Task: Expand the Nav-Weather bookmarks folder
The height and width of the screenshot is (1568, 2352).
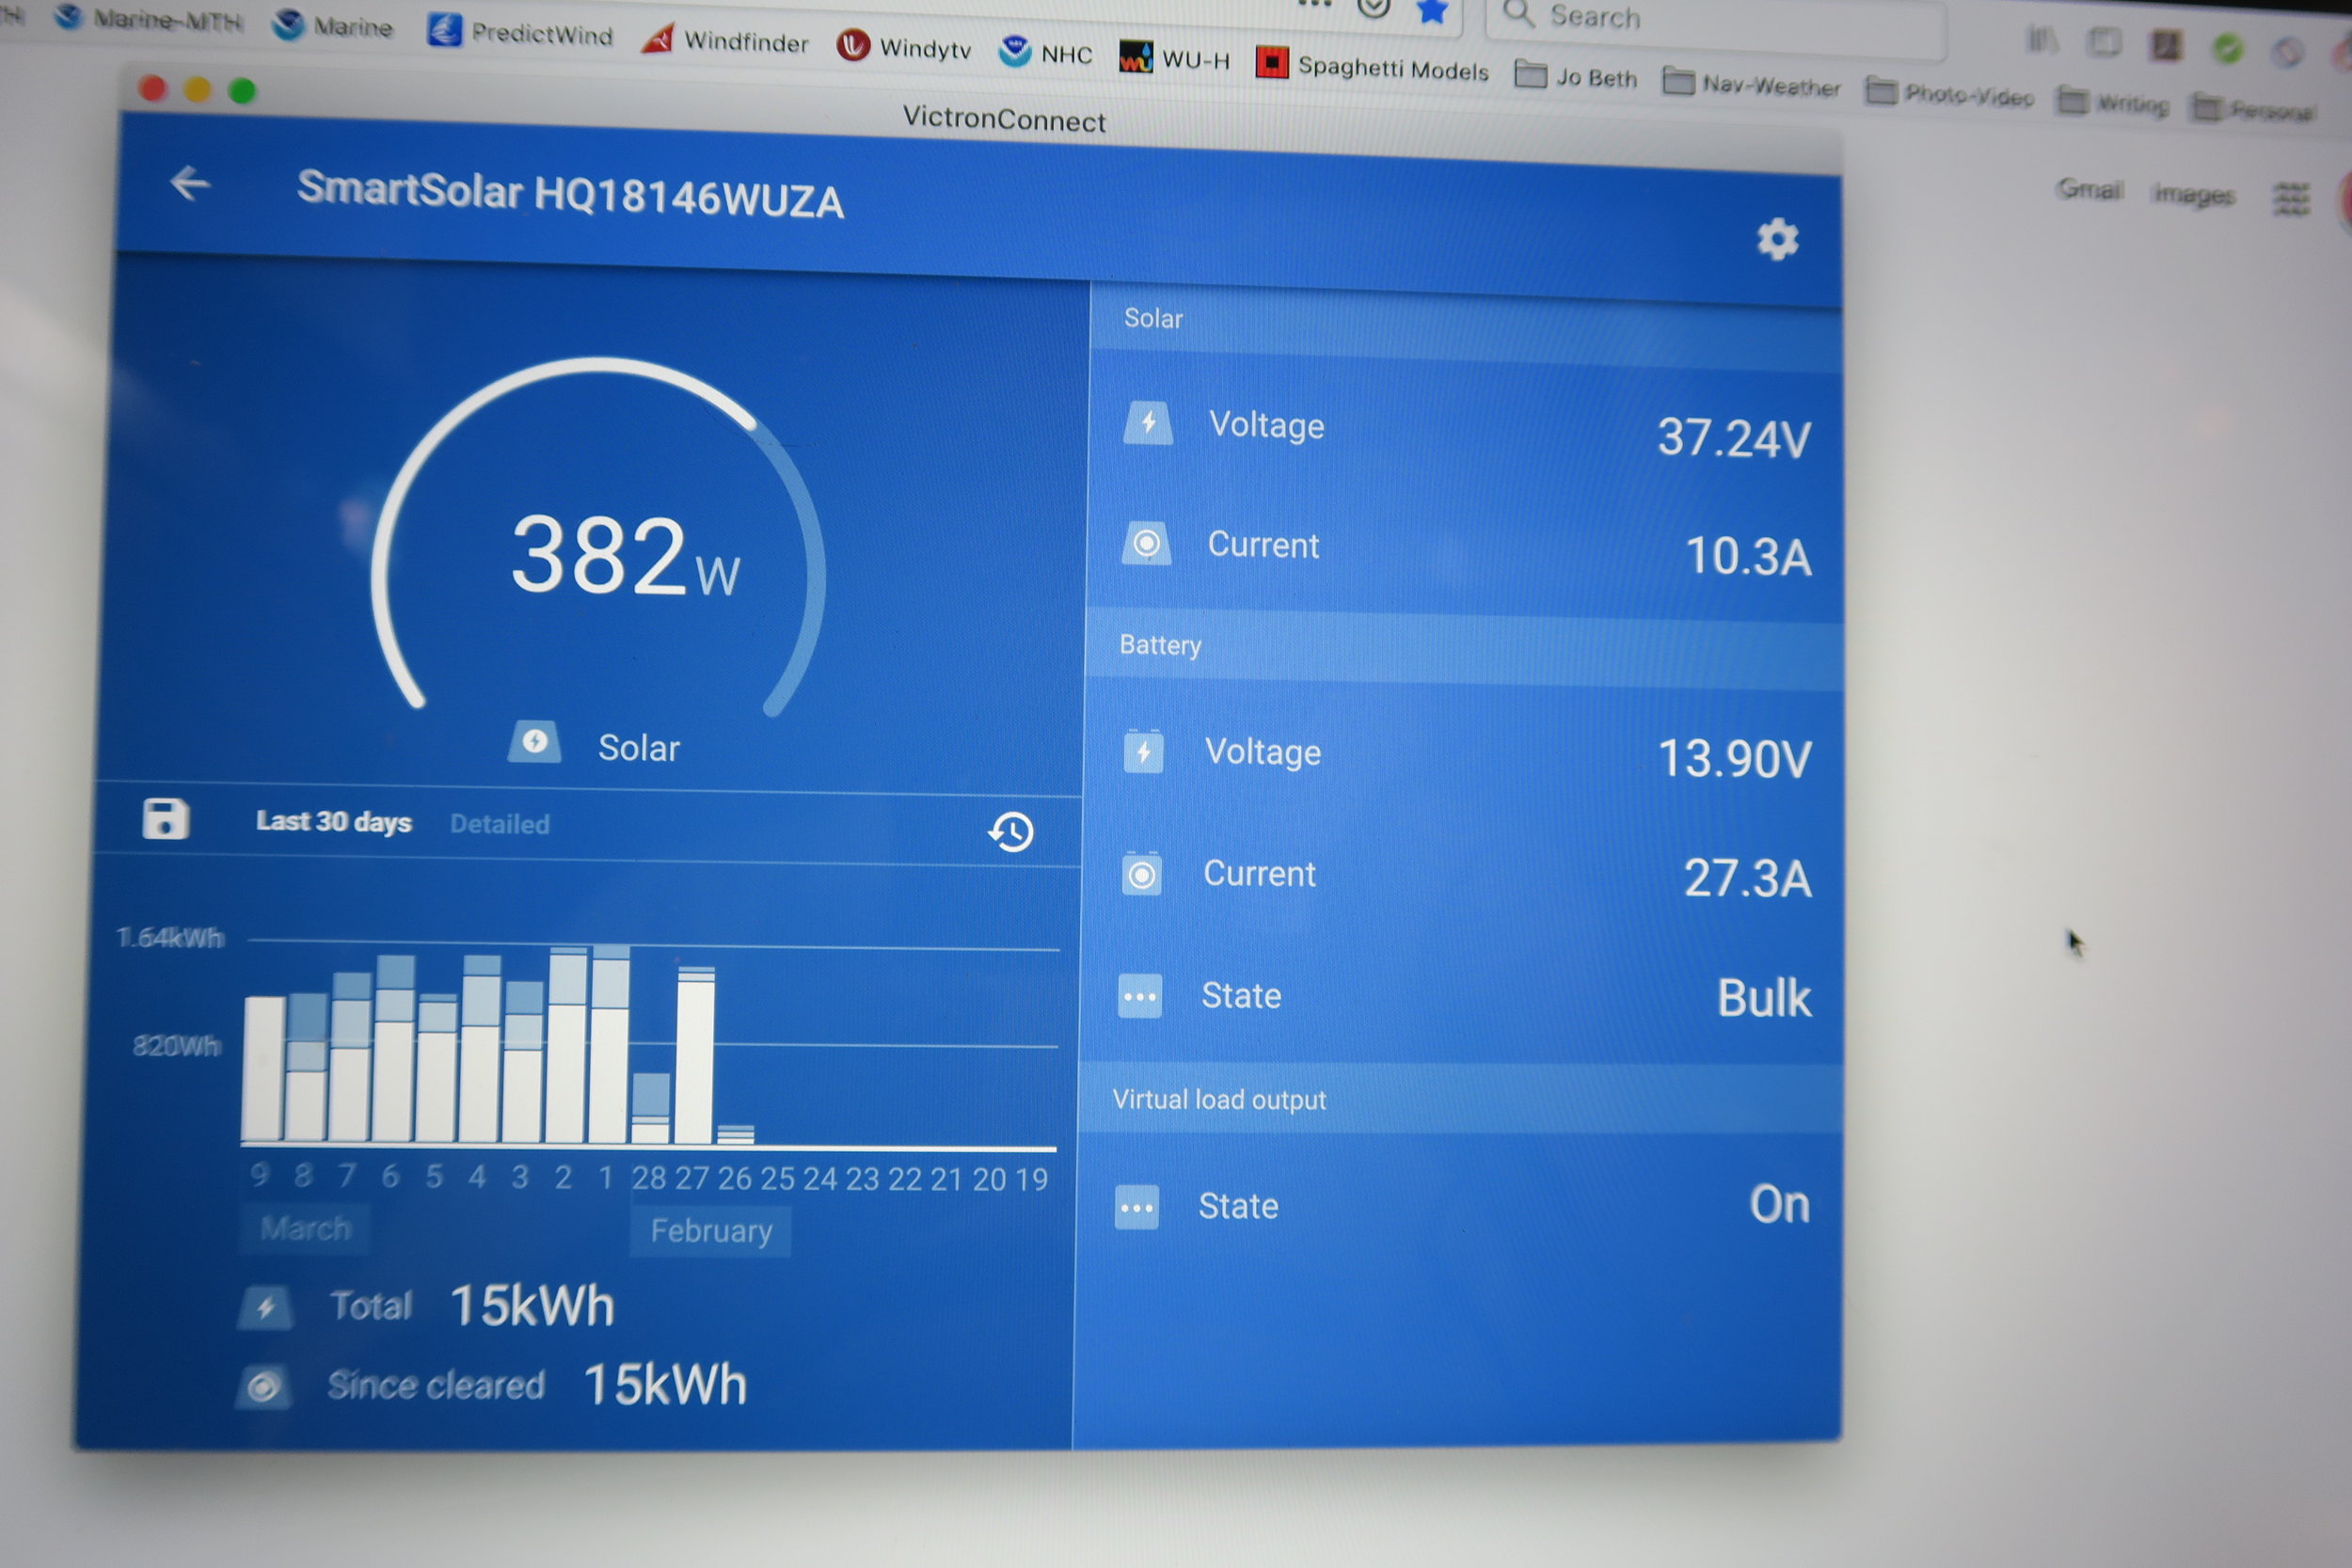Action: (x=1751, y=84)
